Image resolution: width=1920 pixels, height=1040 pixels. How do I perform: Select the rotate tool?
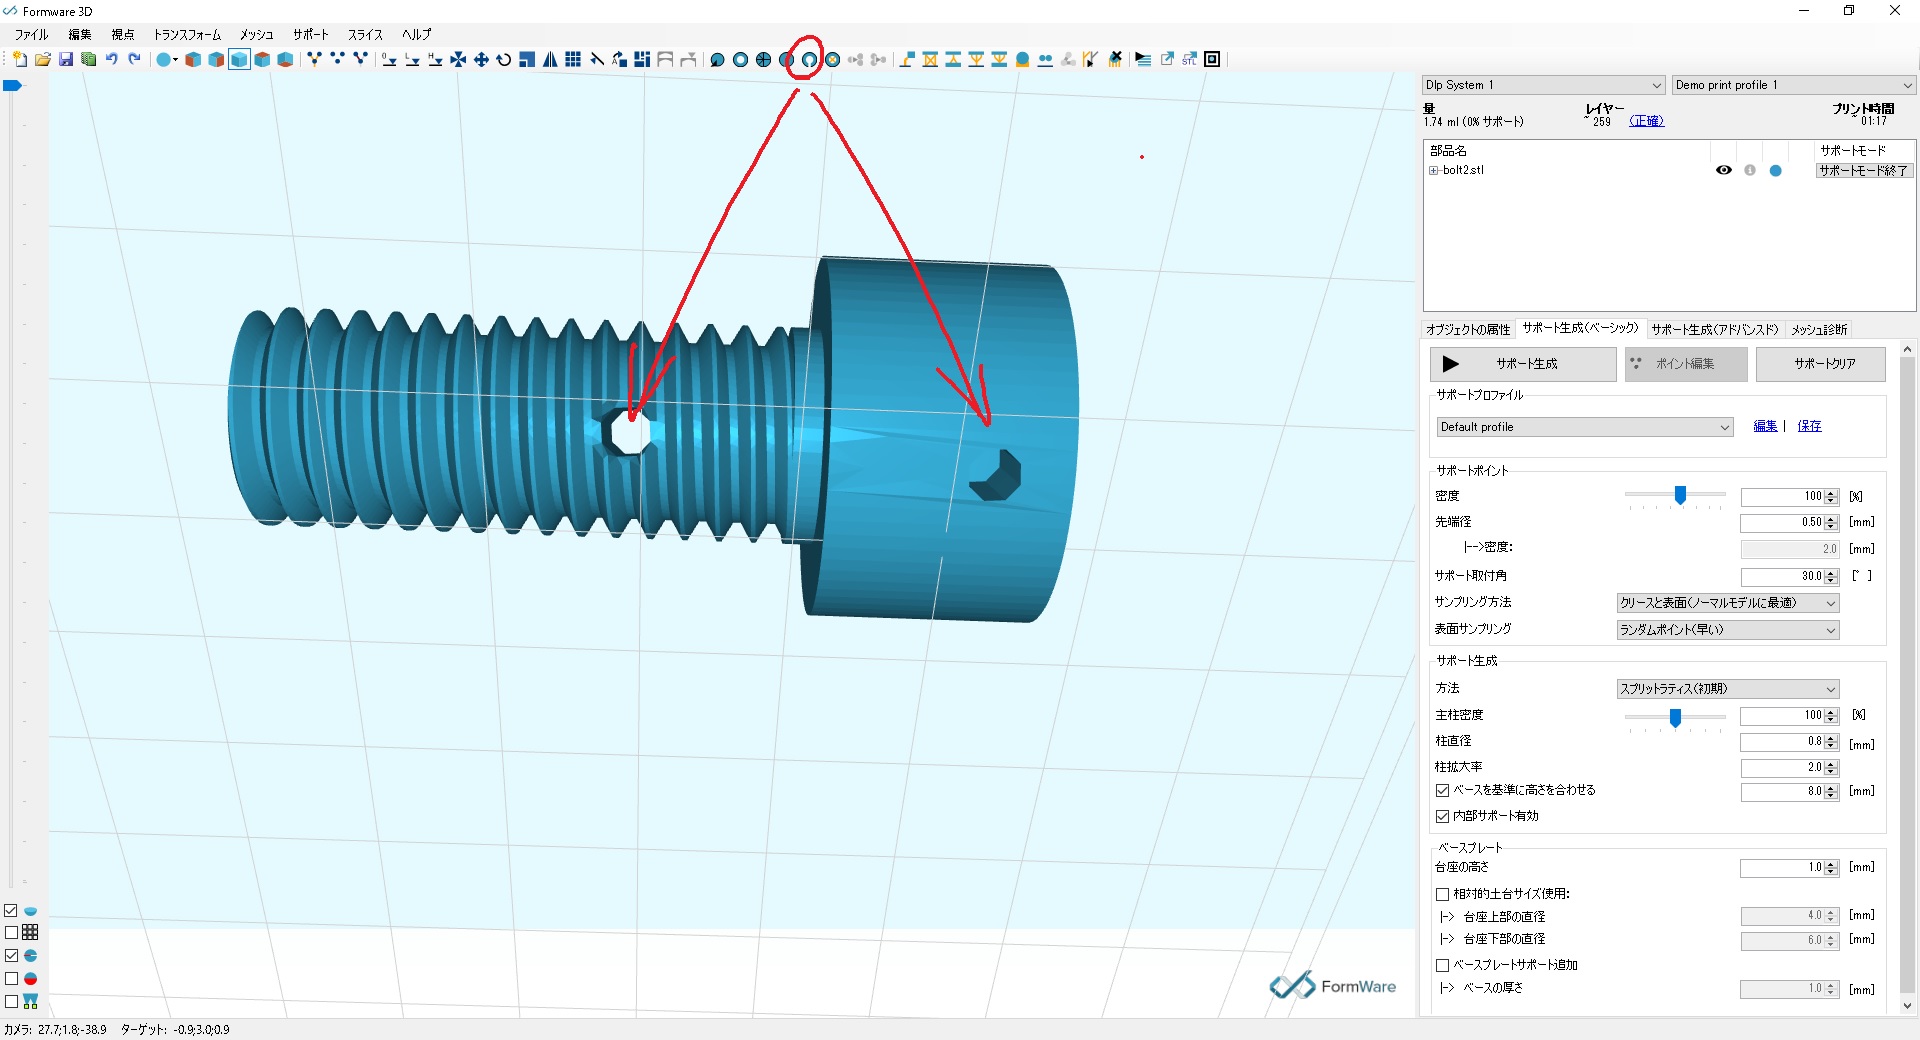click(x=504, y=60)
